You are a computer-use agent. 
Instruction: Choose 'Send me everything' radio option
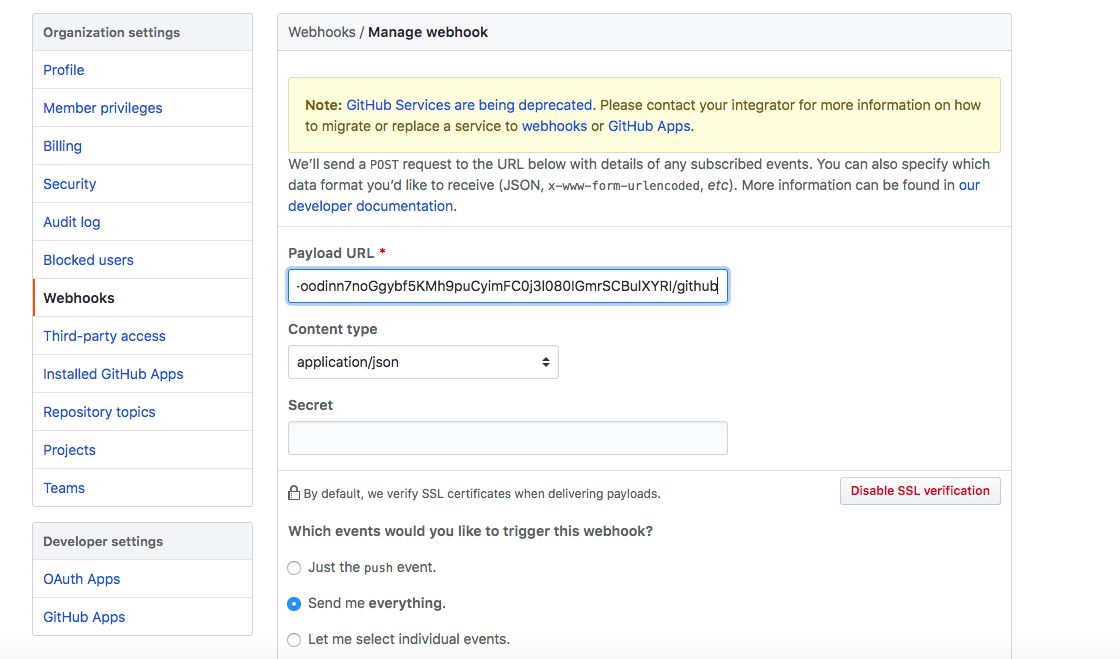click(294, 604)
